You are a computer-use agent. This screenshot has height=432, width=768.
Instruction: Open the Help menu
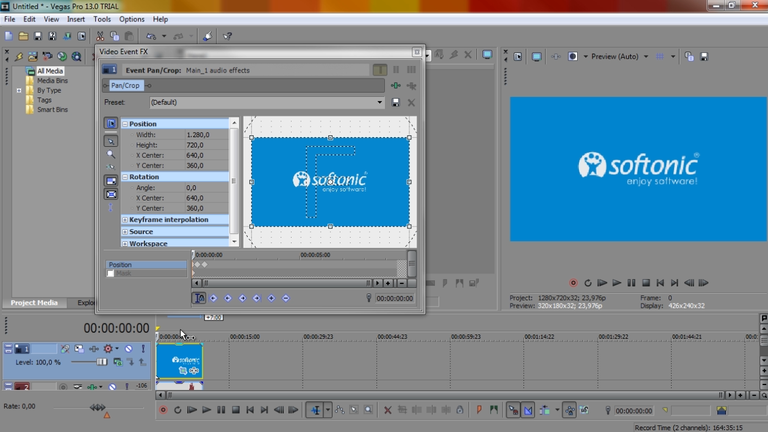click(x=160, y=20)
